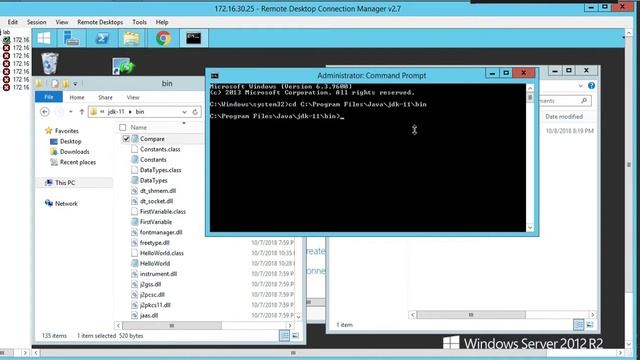Image resolution: width=640 pixels, height=360 pixels.
Task: Go up one folder level in Explorer
Action: [x=82, y=112]
